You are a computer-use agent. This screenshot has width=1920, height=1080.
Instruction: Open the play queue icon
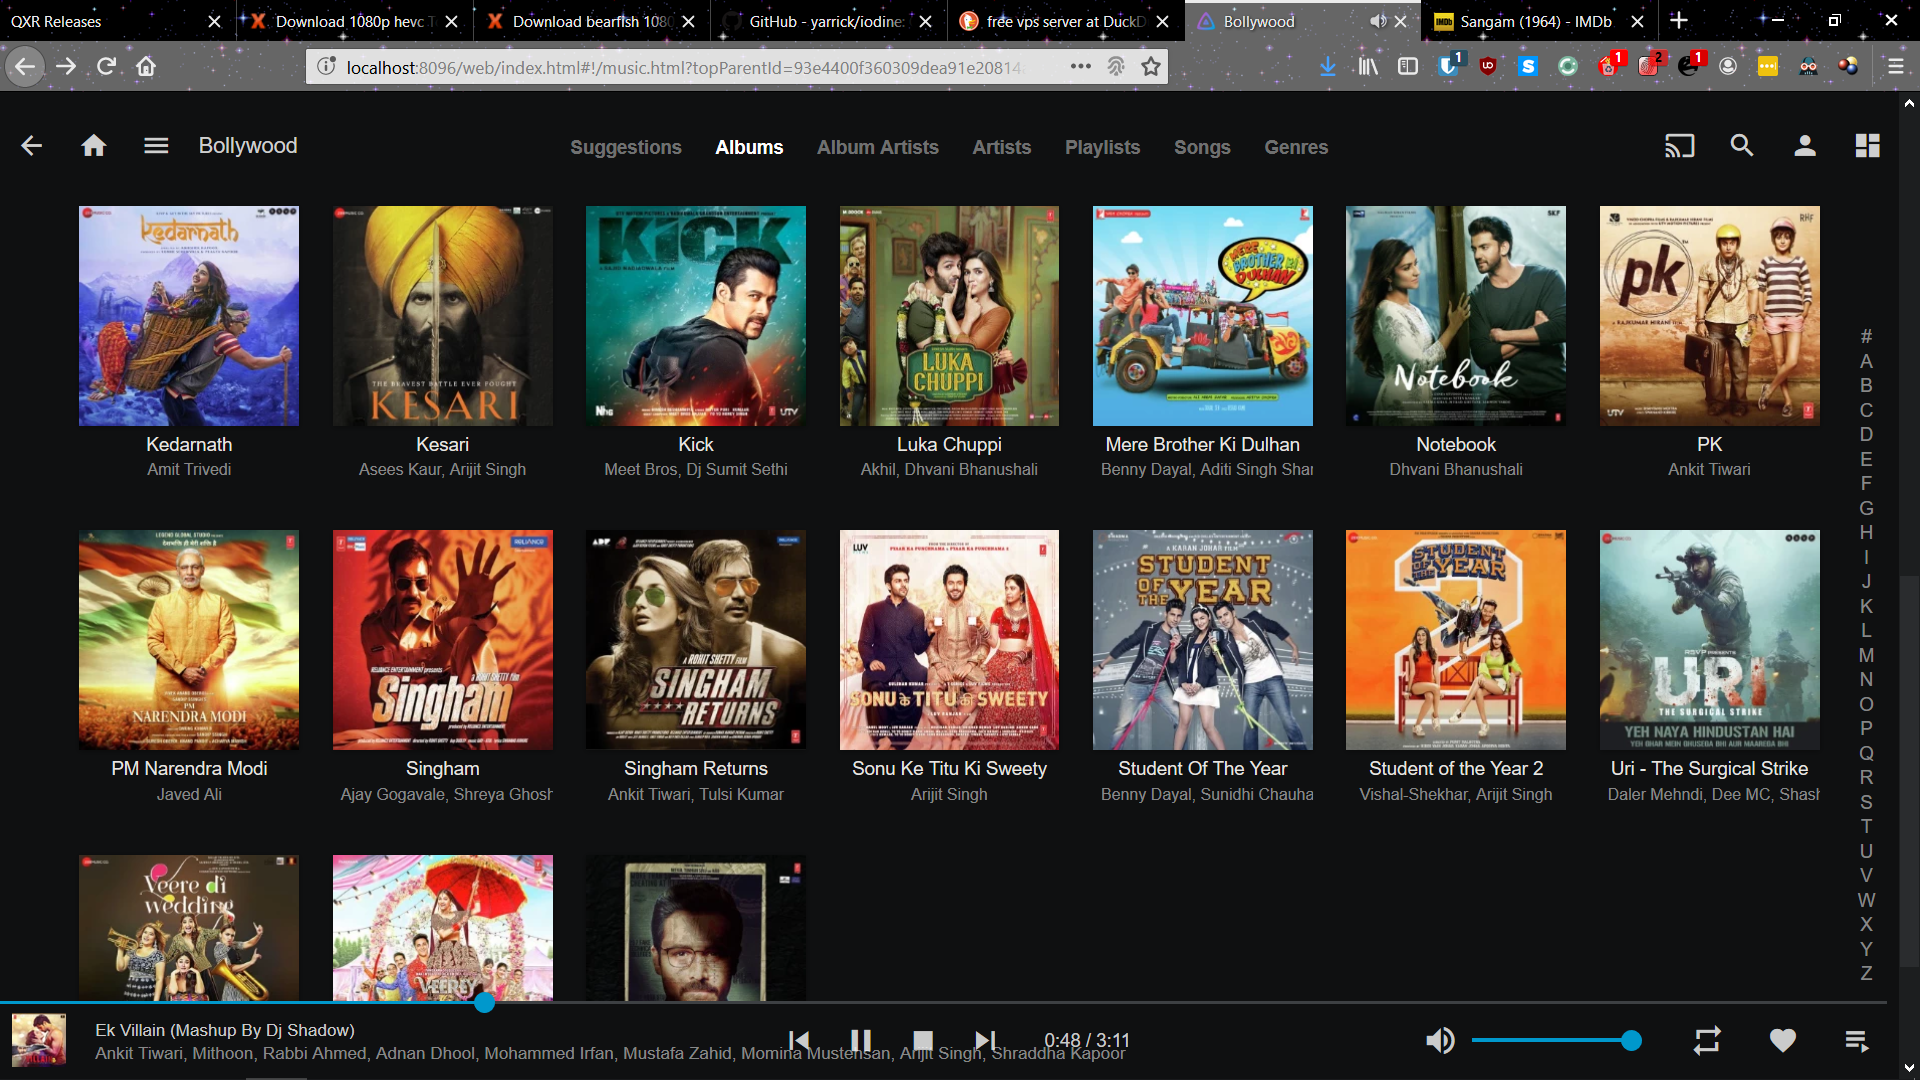pyautogui.click(x=1857, y=1041)
